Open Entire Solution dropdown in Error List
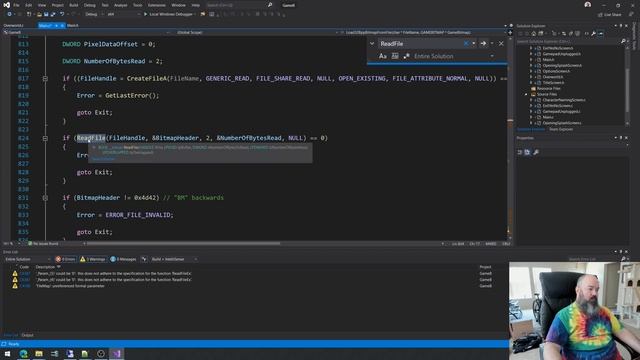This screenshot has height=360, width=640. (27, 259)
